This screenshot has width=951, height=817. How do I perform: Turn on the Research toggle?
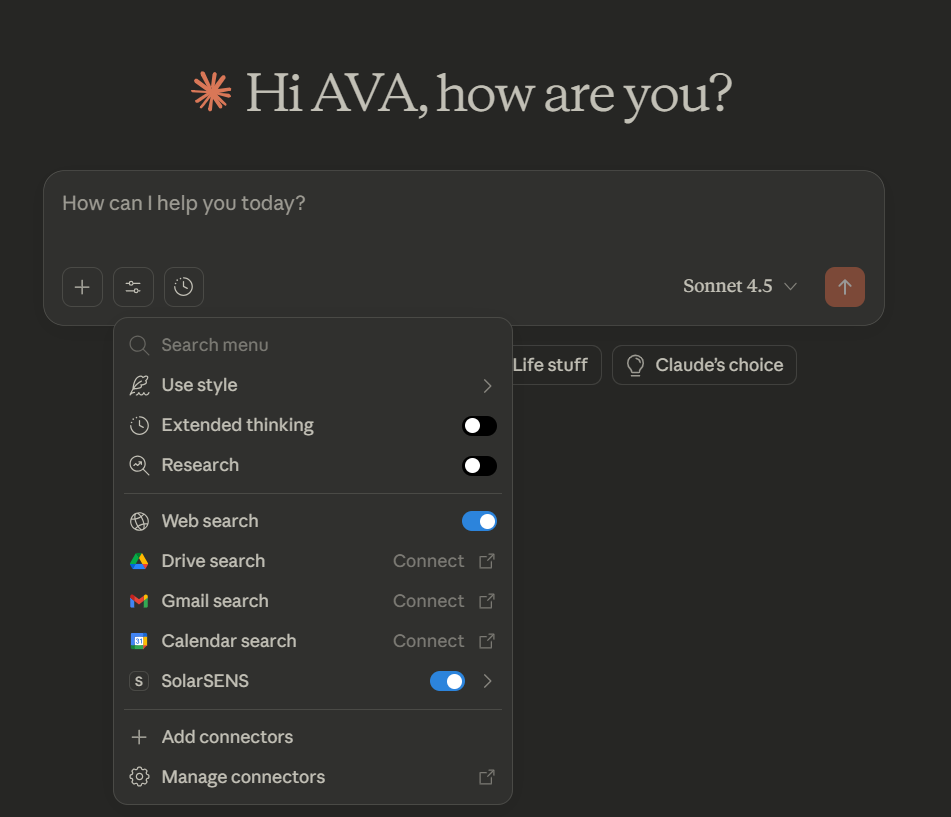(x=479, y=466)
